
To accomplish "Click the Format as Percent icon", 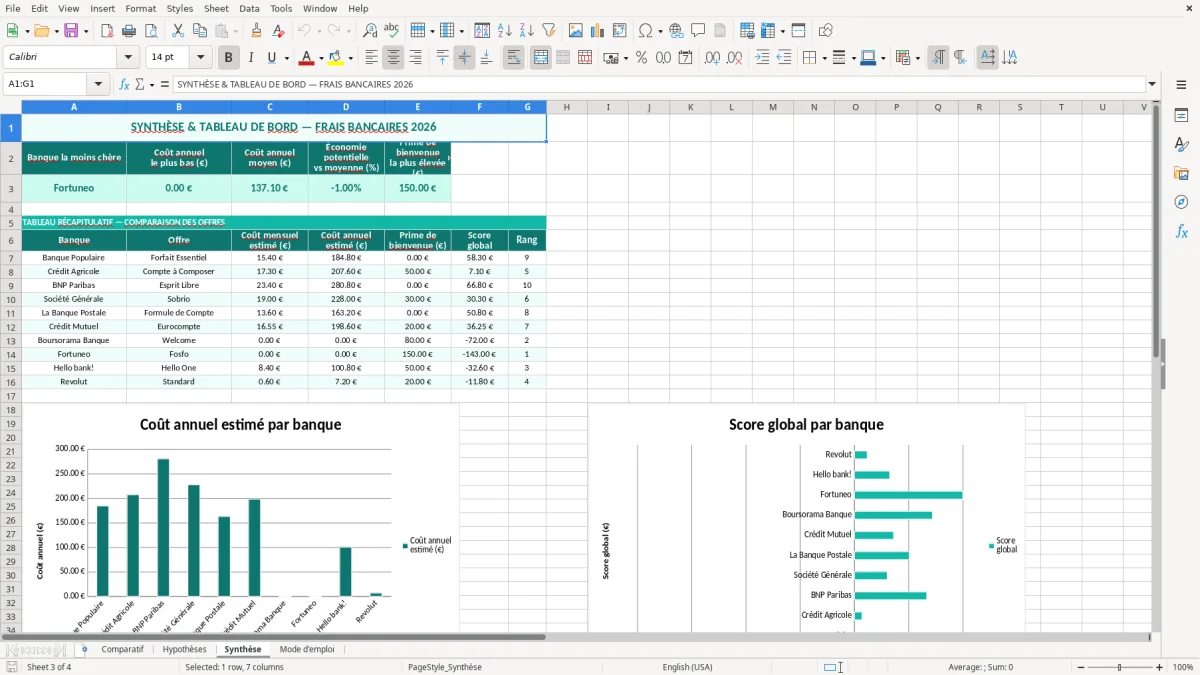I will coord(641,58).
